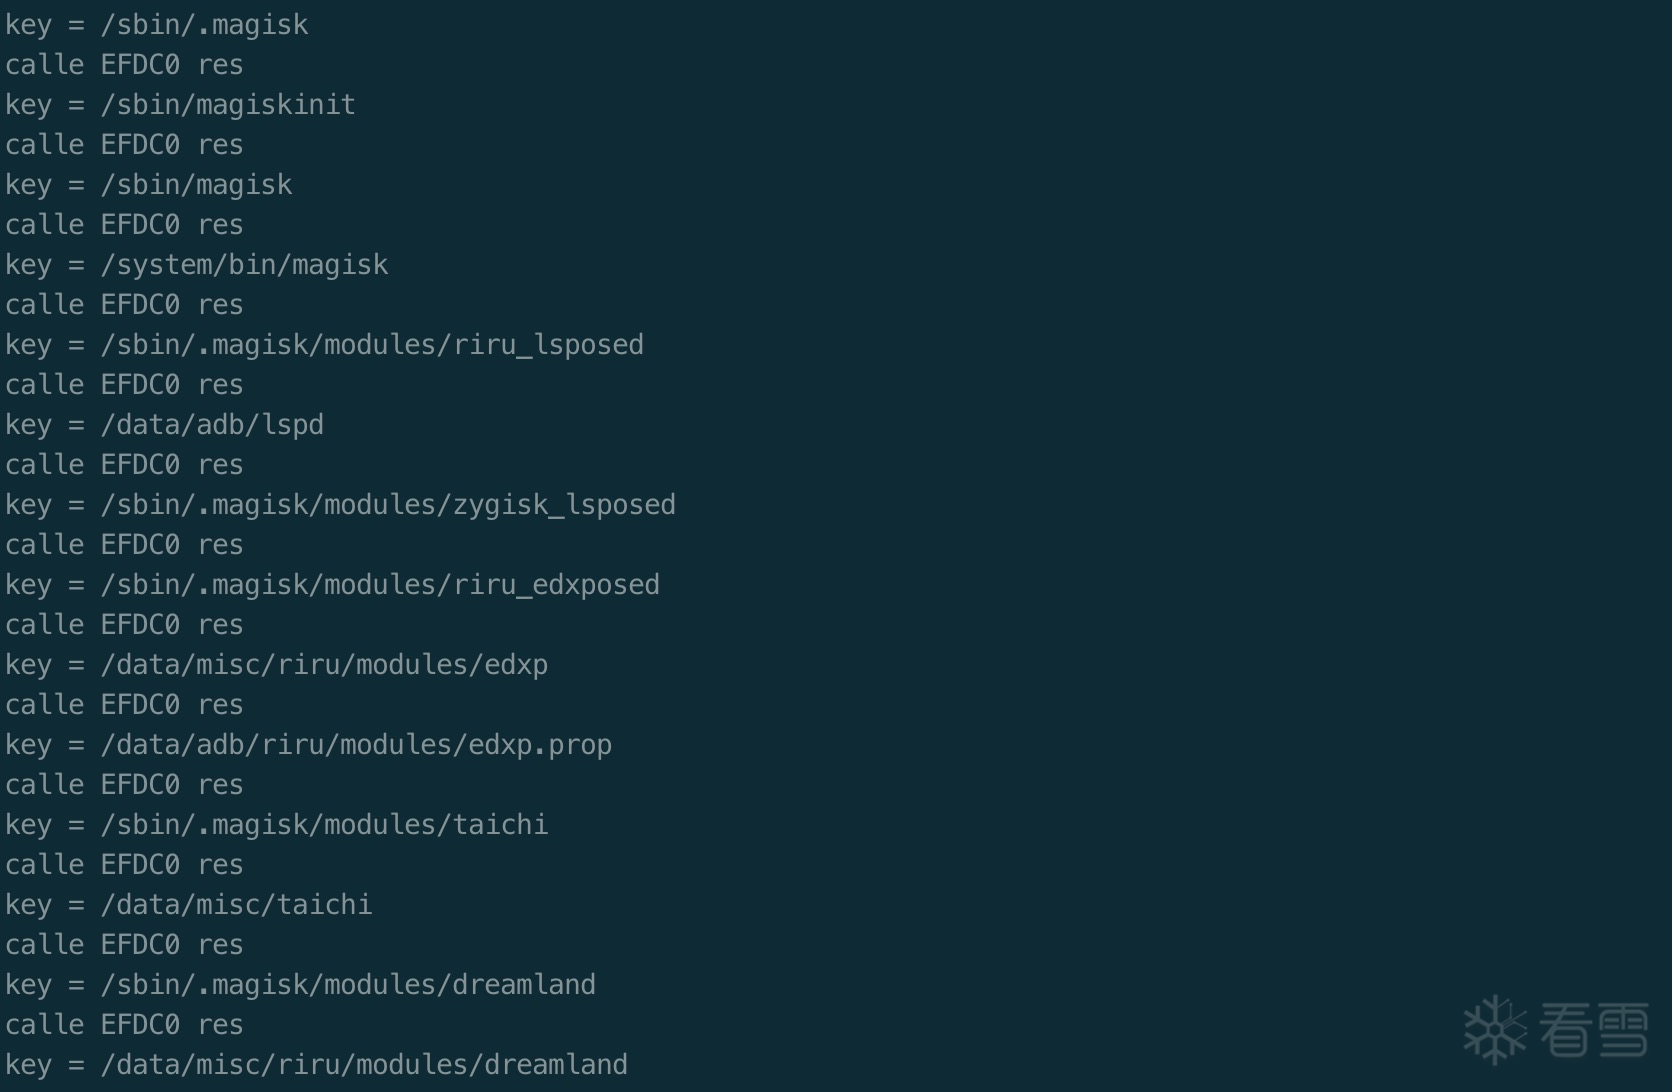The width and height of the screenshot is (1672, 1092).
Task: Click the 看雪 watermark text
Action: pos(1594,1030)
